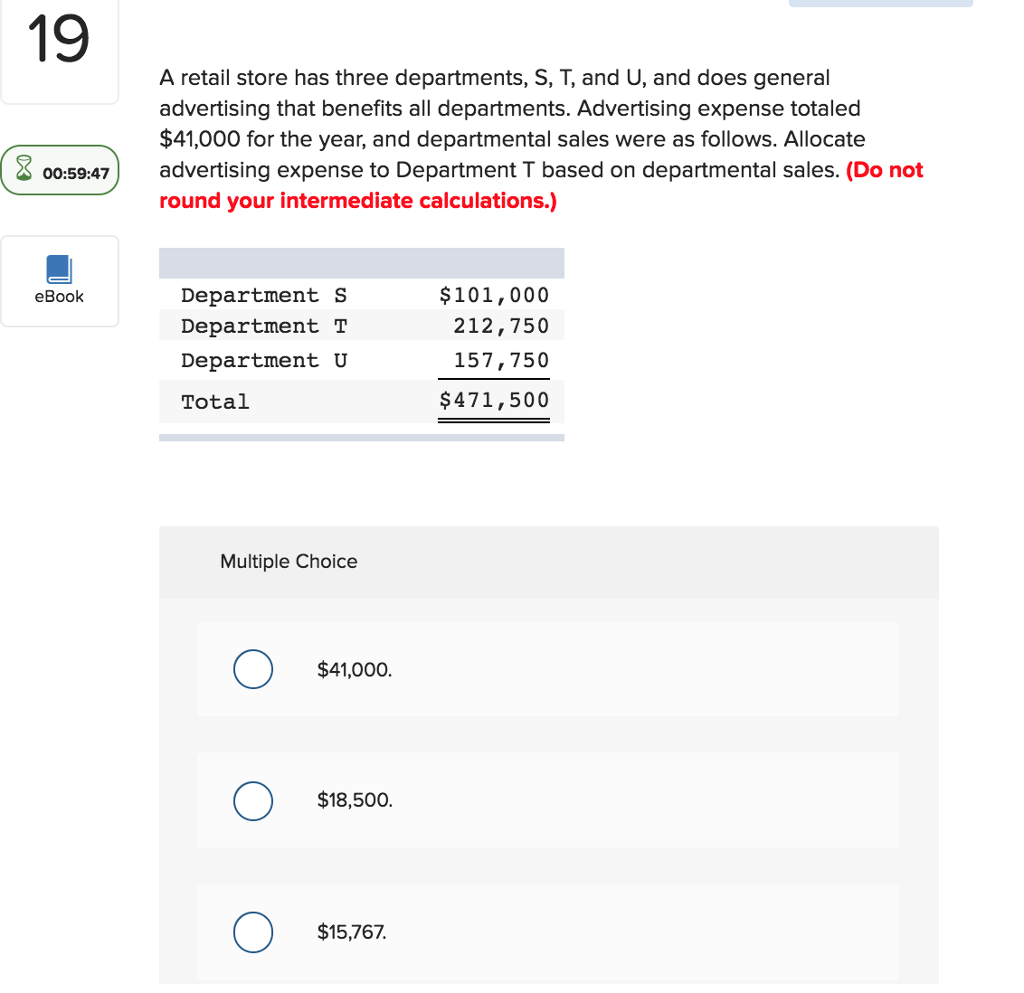Click the $18,500 answer text
Viewport: 1024px width, 993px height.
click(x=354, y=801)
